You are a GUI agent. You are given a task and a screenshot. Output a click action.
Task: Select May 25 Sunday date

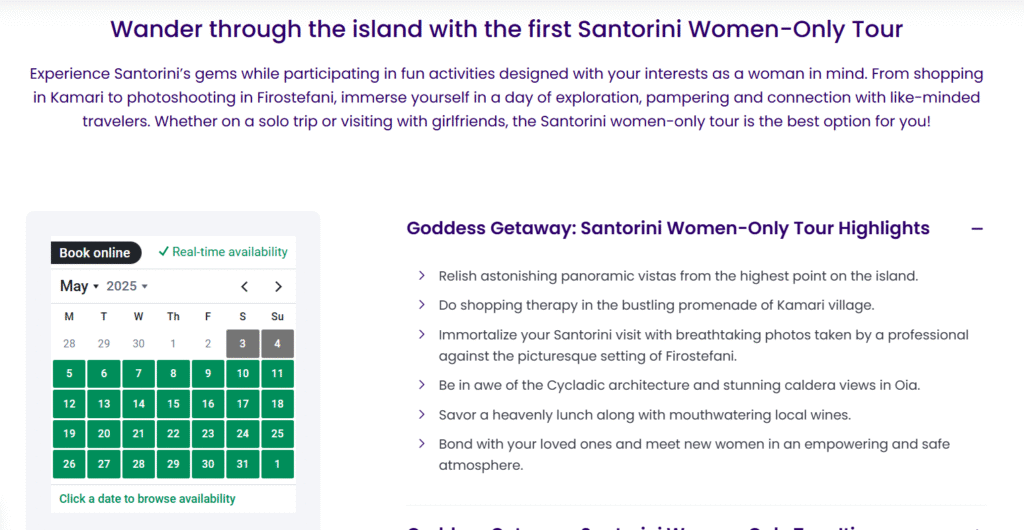click(x=278, y=434)
